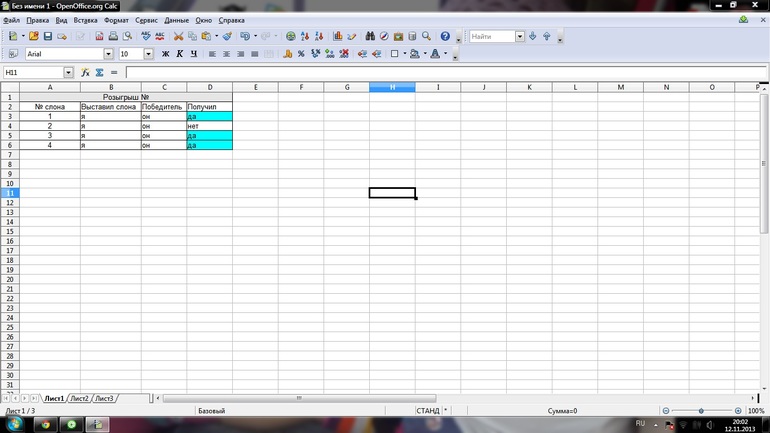Toggle underline Ч formatting
The width and height of the screenshot is (770, 433).
click(194, 54)
